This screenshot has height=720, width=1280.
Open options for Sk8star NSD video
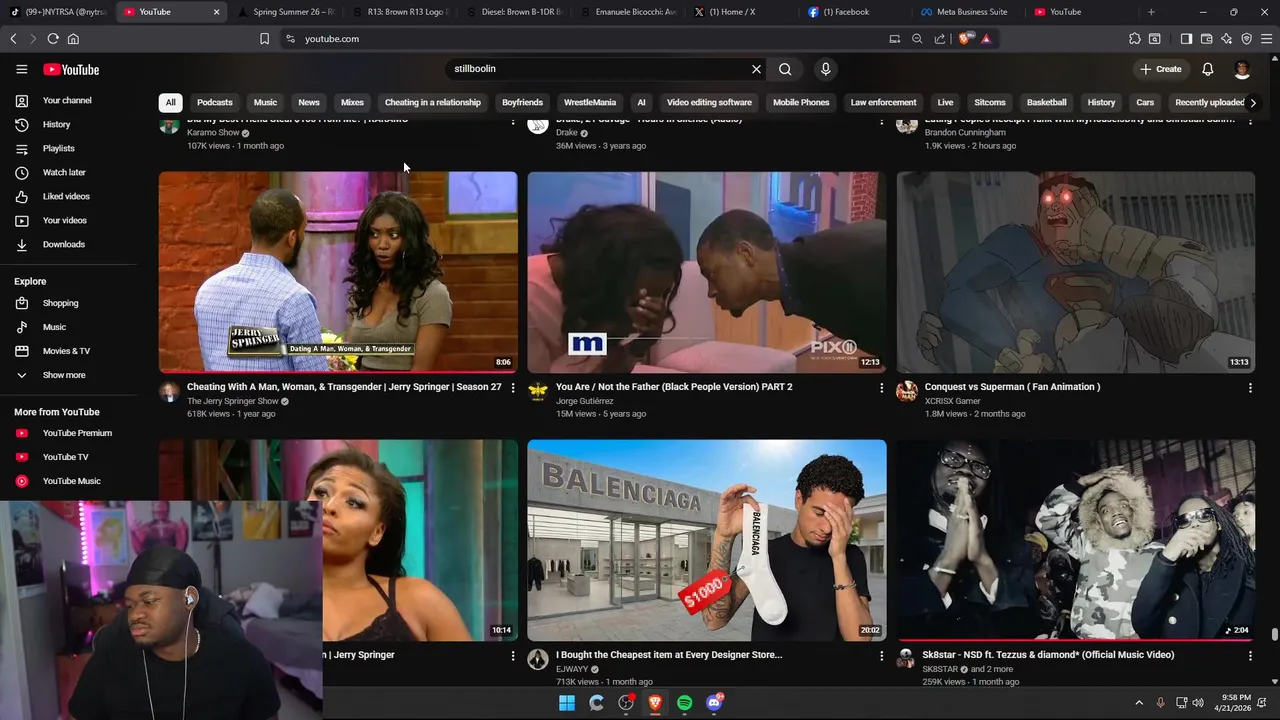tap(1250, 655)
